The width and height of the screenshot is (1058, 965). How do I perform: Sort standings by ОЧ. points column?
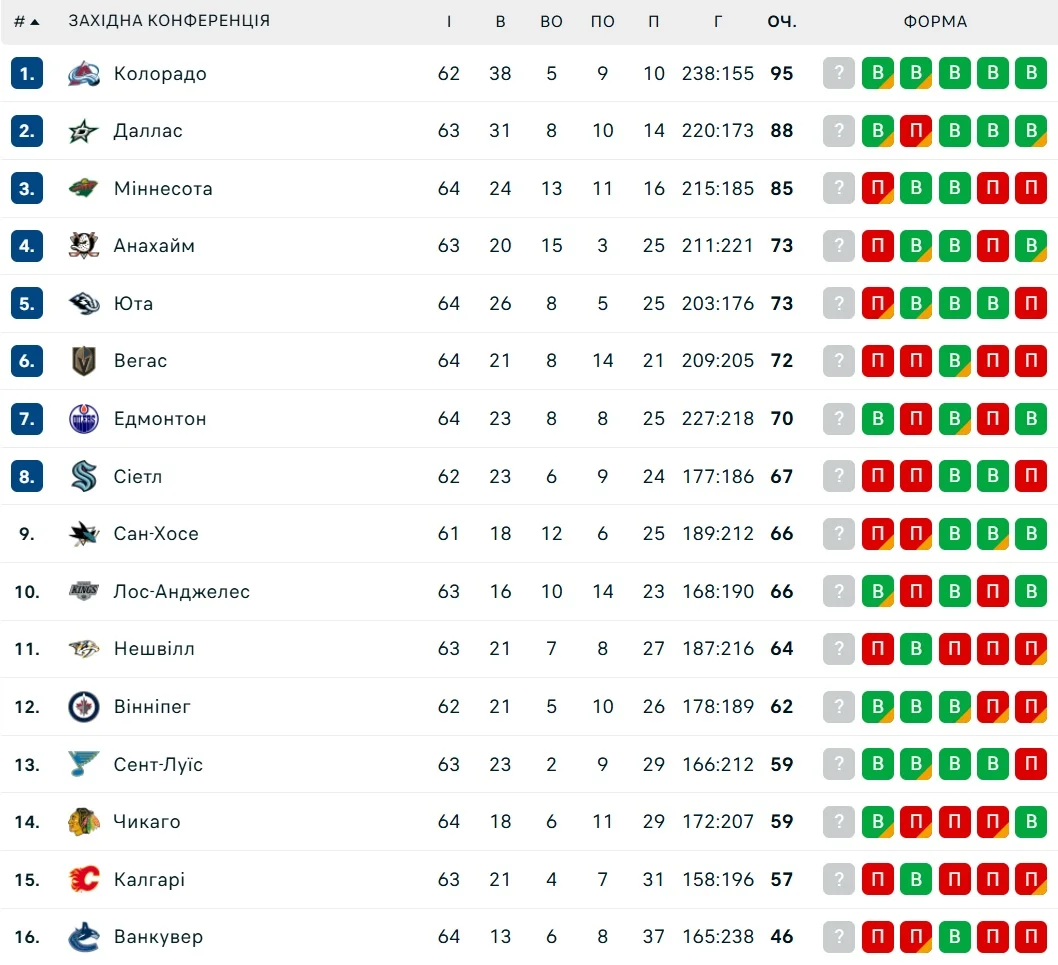pos(780,21)
